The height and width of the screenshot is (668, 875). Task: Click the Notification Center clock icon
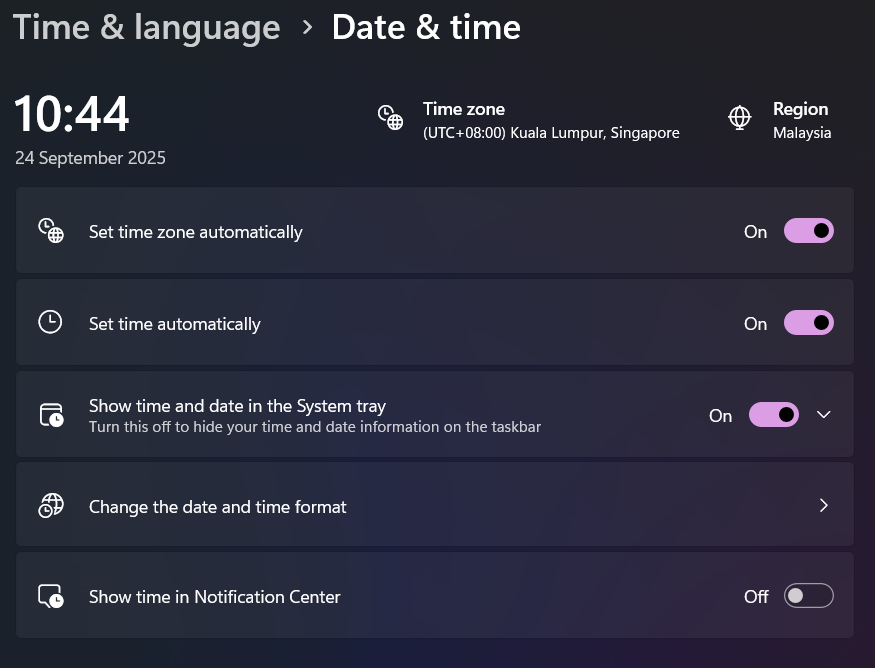(x=50, y=595)
